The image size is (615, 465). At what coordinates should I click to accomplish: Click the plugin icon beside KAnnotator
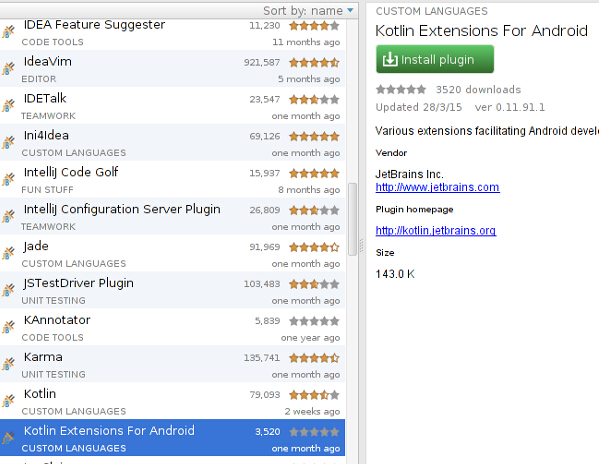pyautogui.click(x=8, y=327)
